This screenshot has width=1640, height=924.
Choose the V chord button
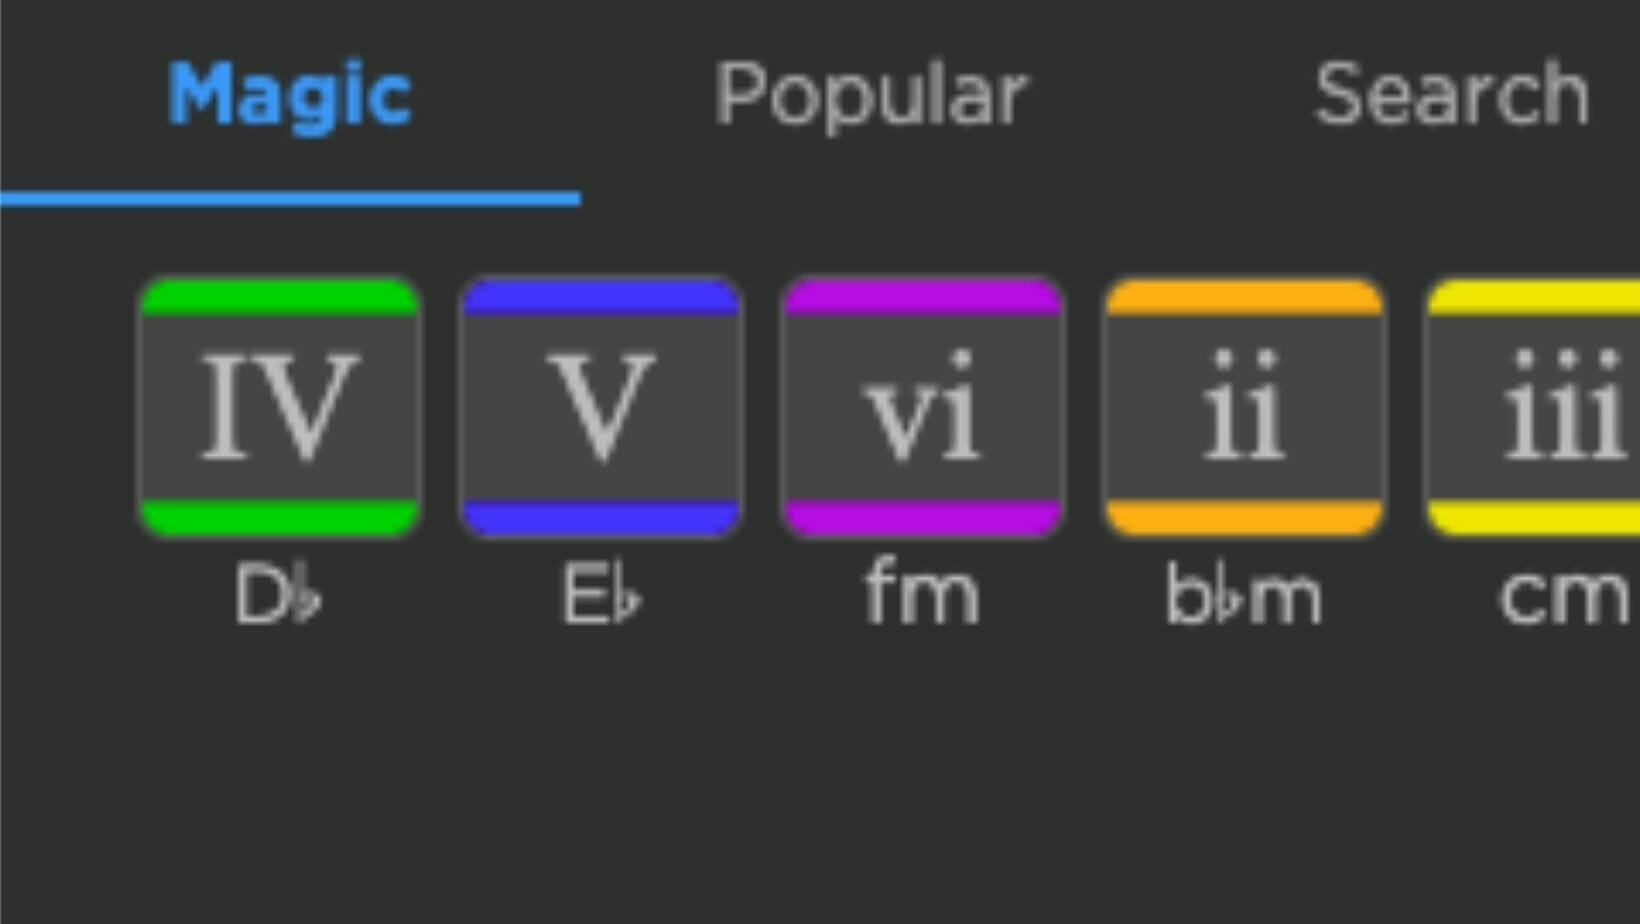click(x=601, y=408)
